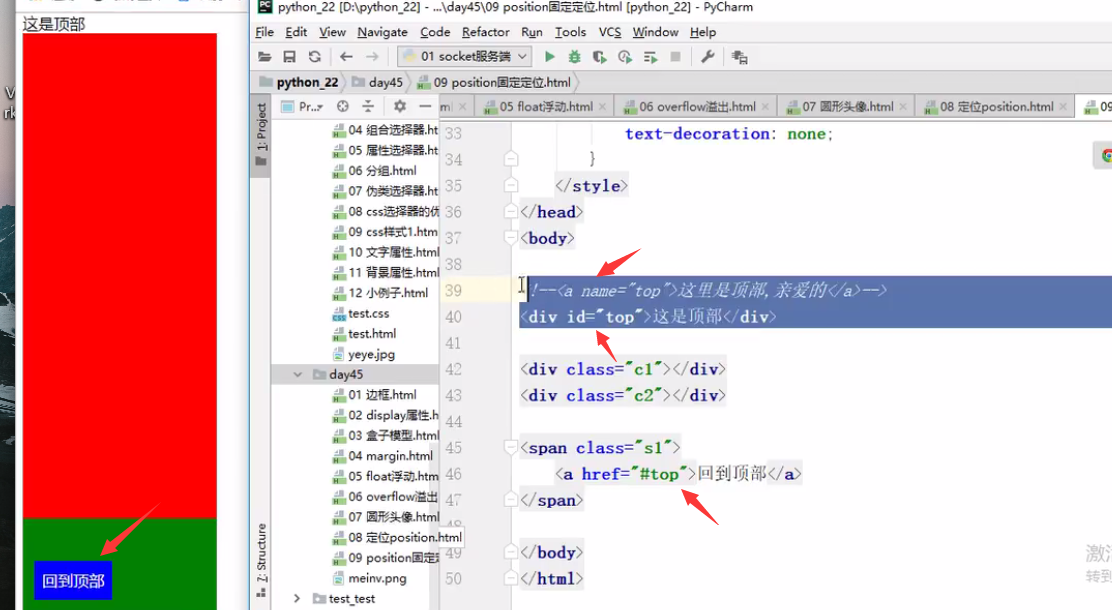Open the Project view selector dropdown
Viewport: 1112px width, 610px height.
(303, 106)
